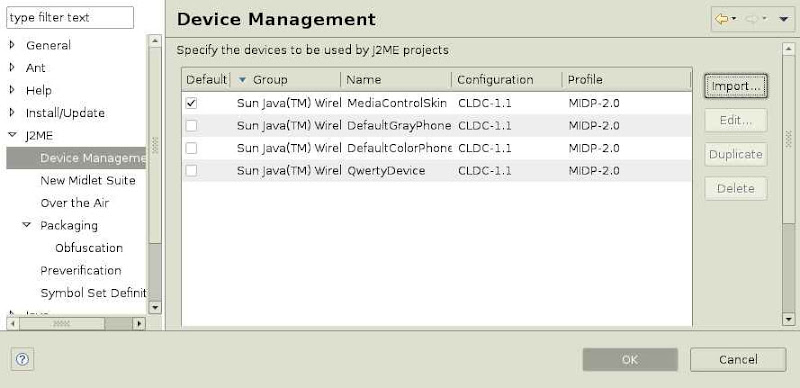
Task: Expand the Ant preferences node
Action: tap(12, 67)
